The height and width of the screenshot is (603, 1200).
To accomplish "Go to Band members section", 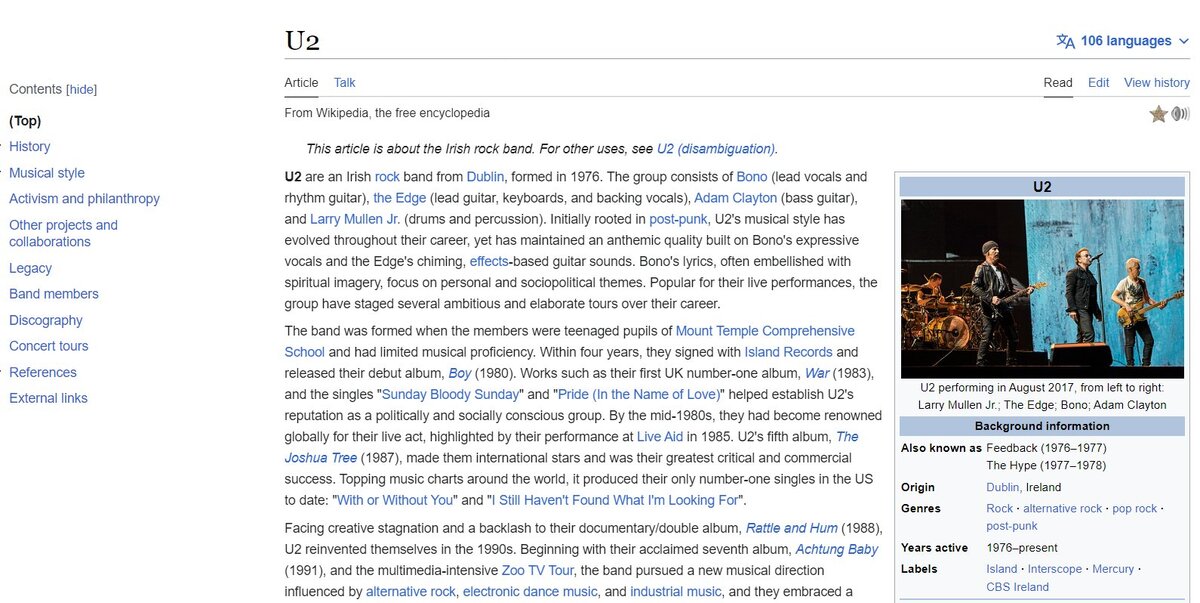I will click(x=54, y=294).
